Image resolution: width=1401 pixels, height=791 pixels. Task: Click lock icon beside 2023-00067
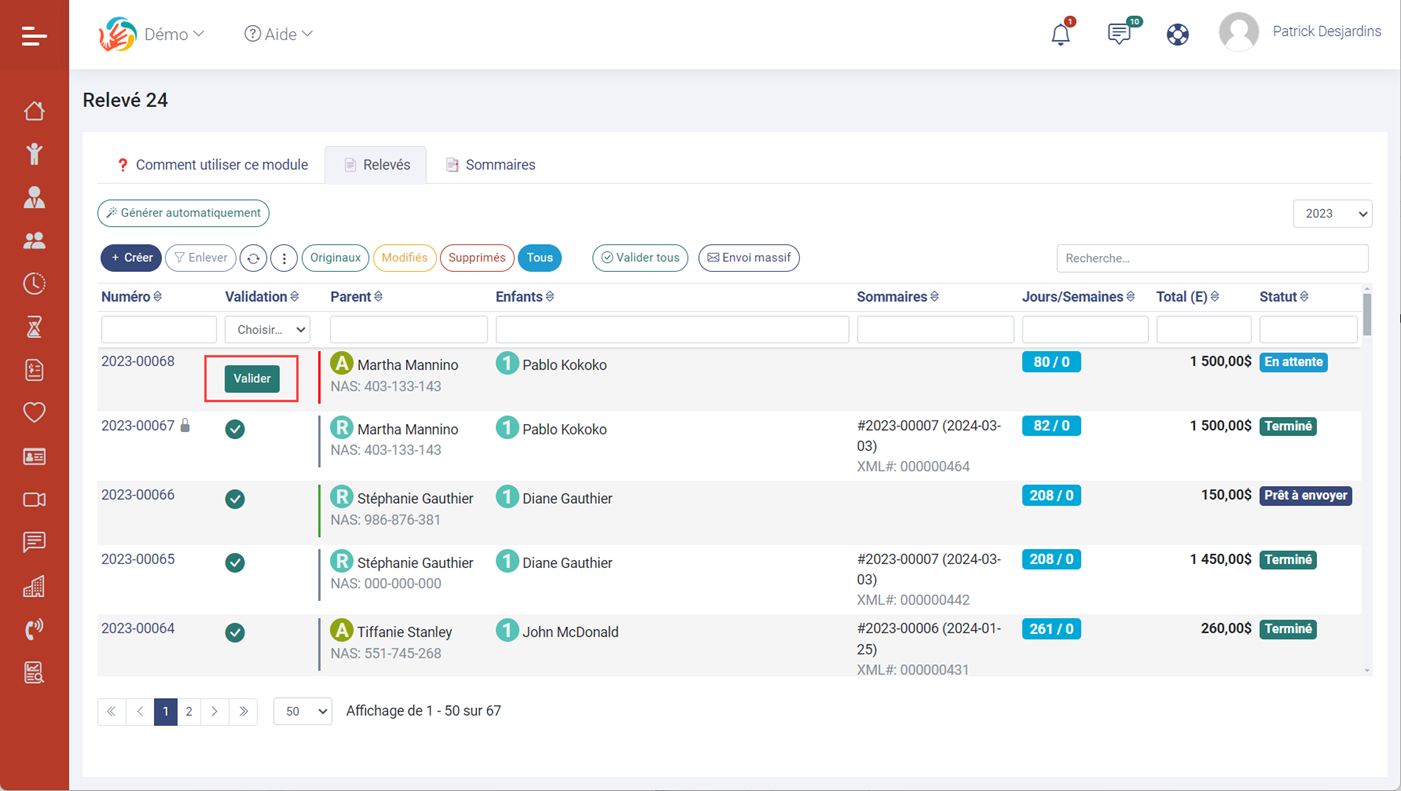[185, 425]
